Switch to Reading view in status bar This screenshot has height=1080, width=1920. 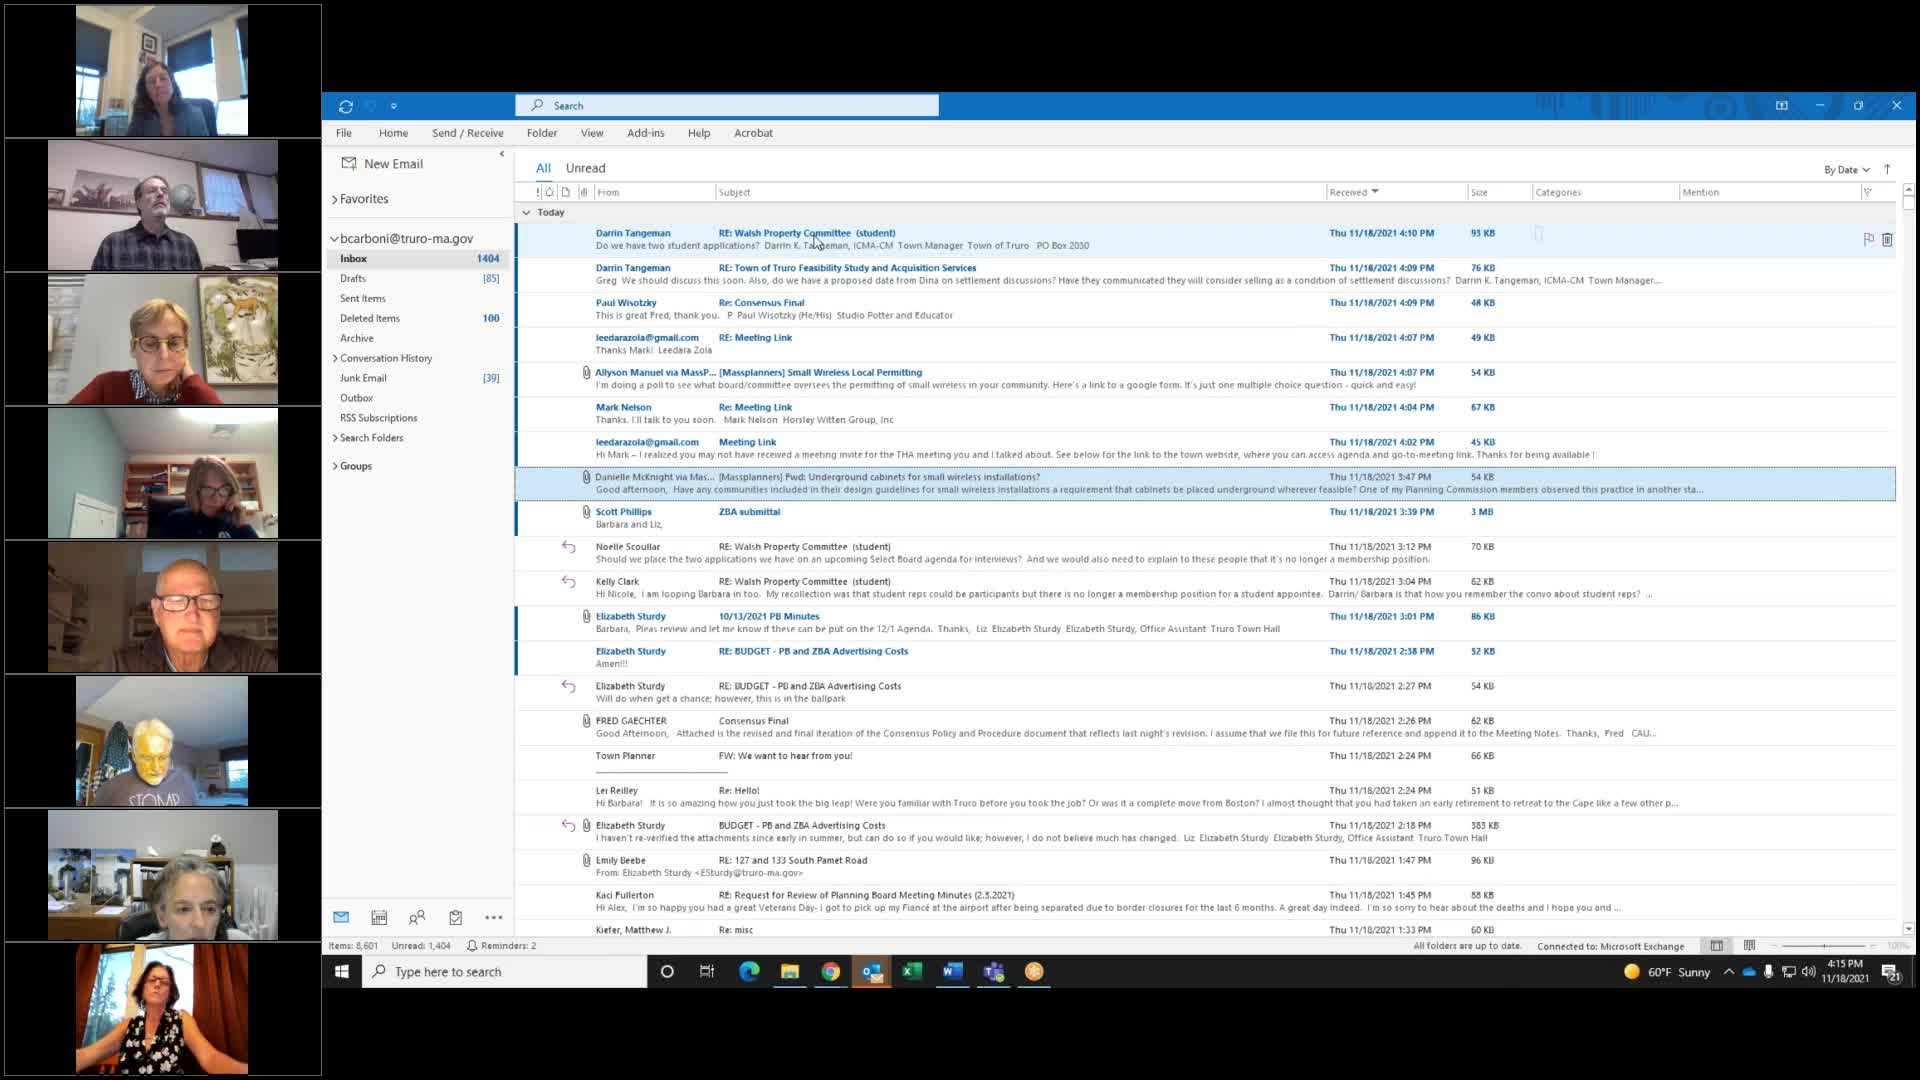point(1749,945)
